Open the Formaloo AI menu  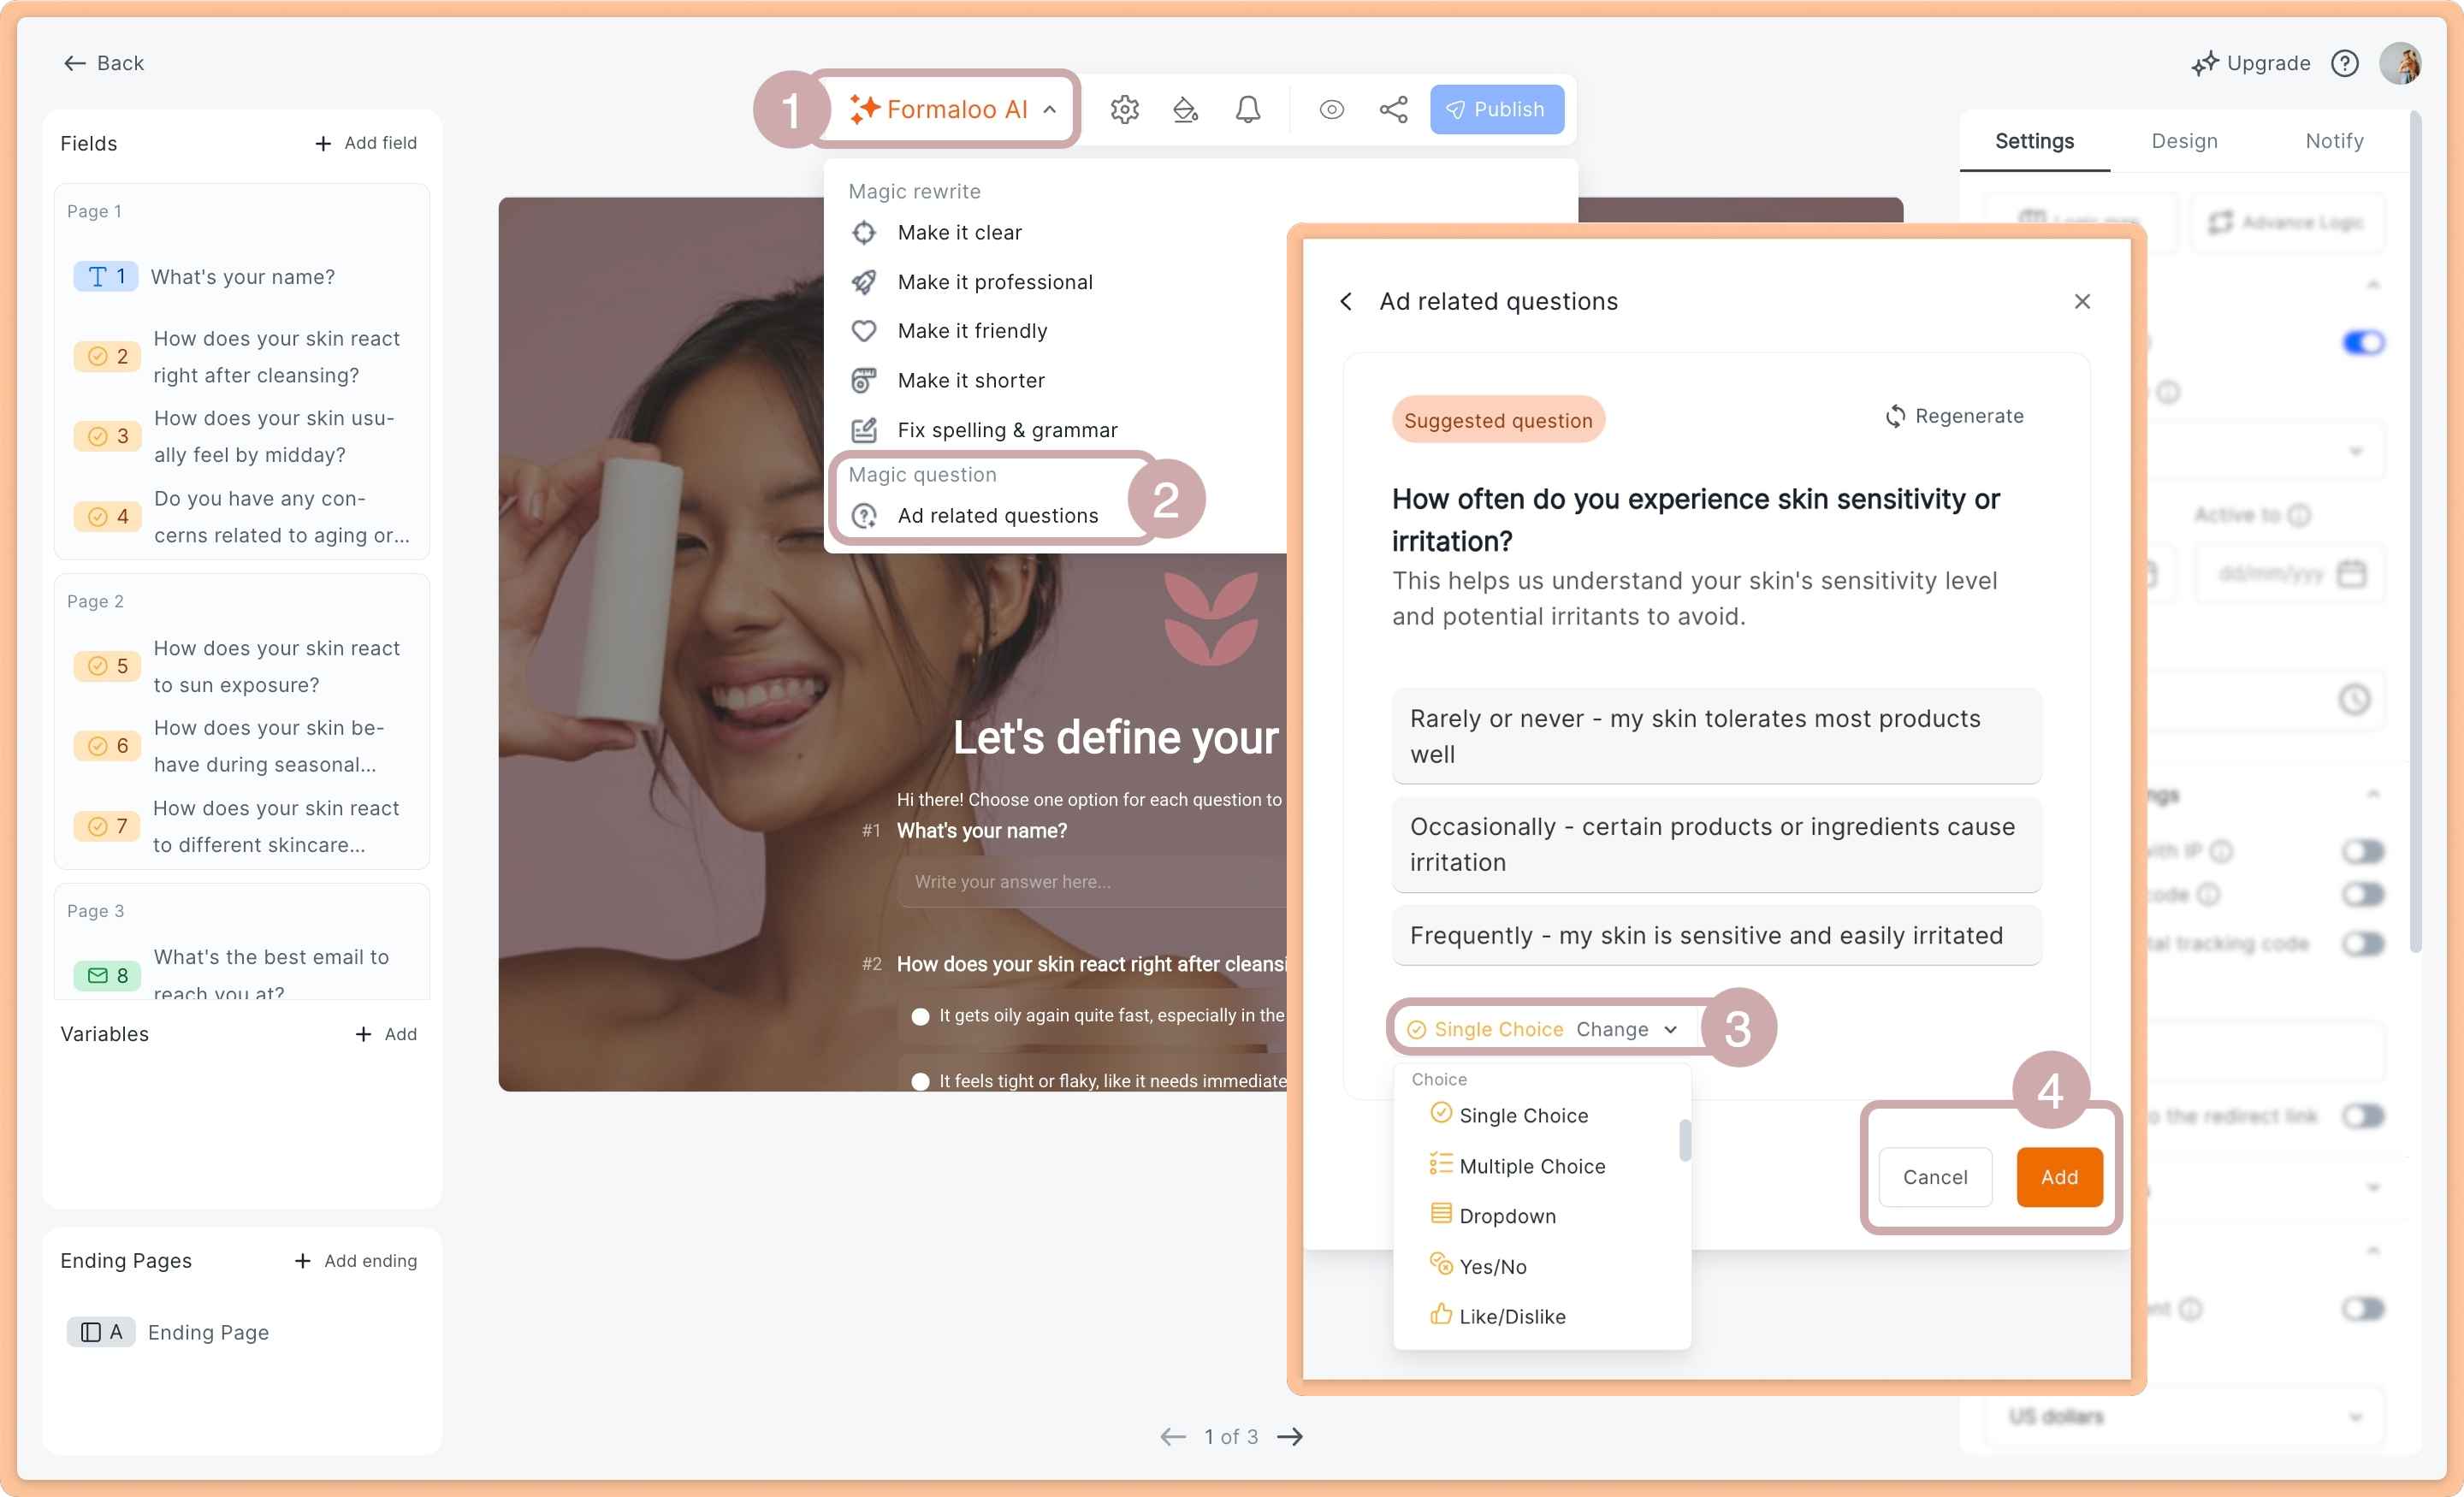953,109
